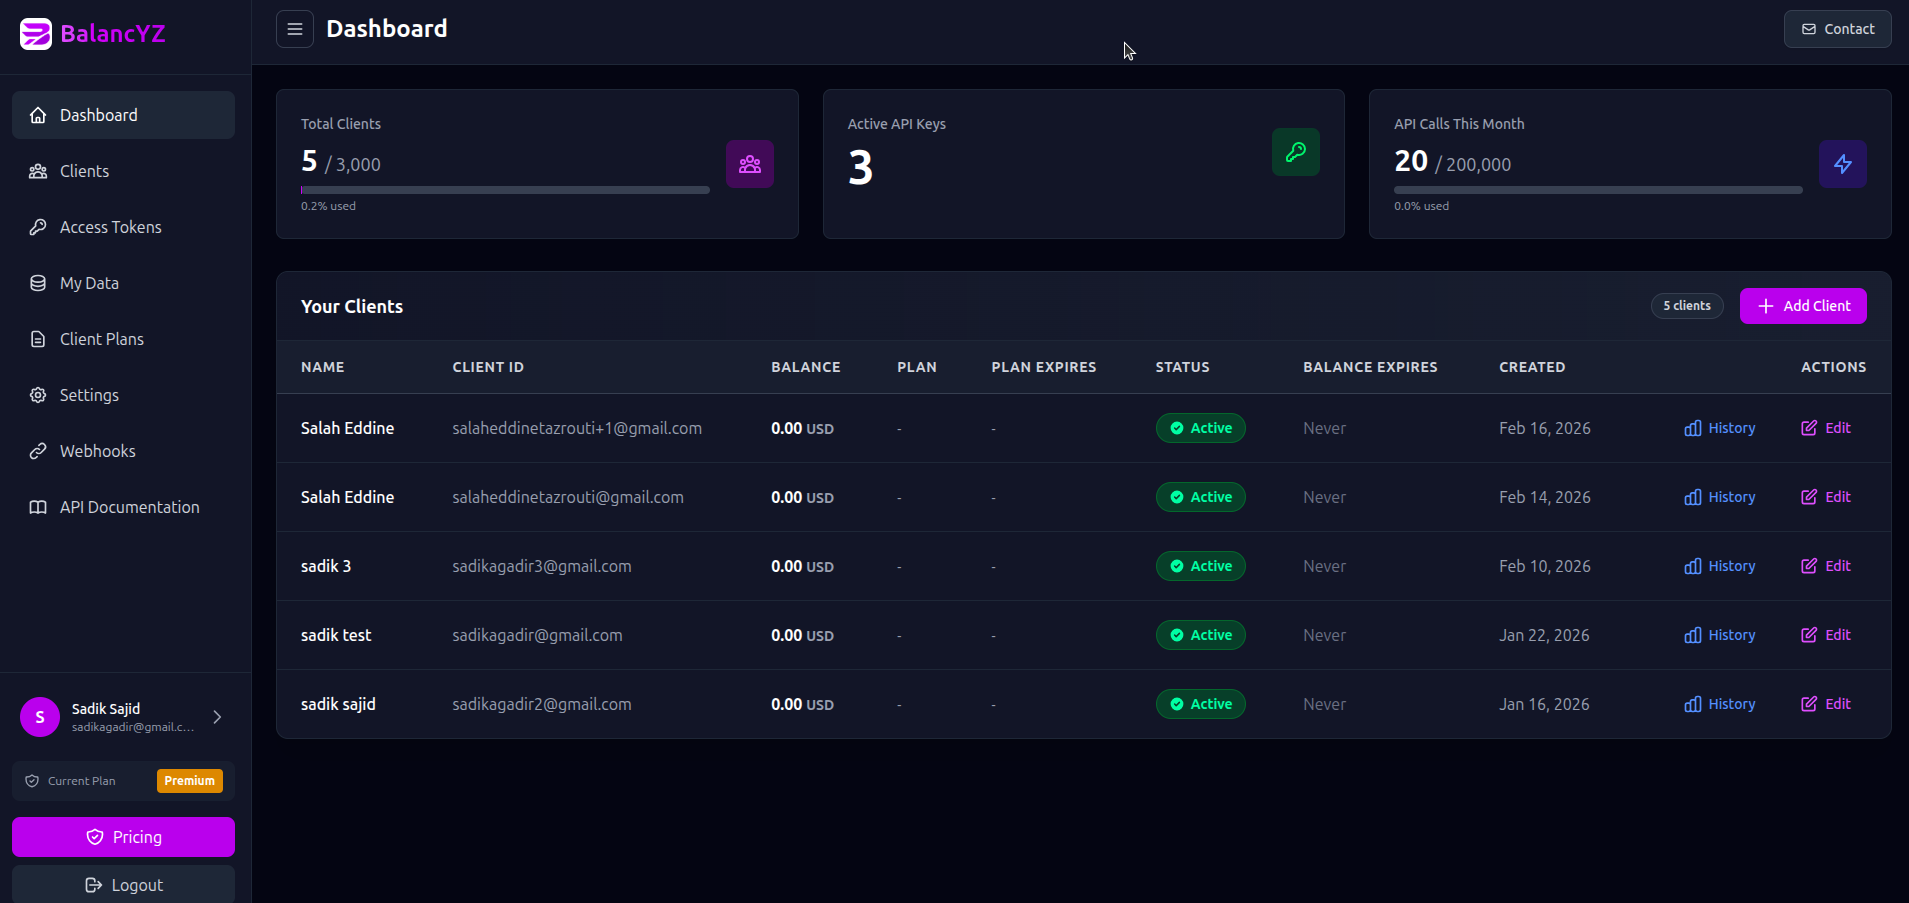Click the Pricing button

point(123,837)
